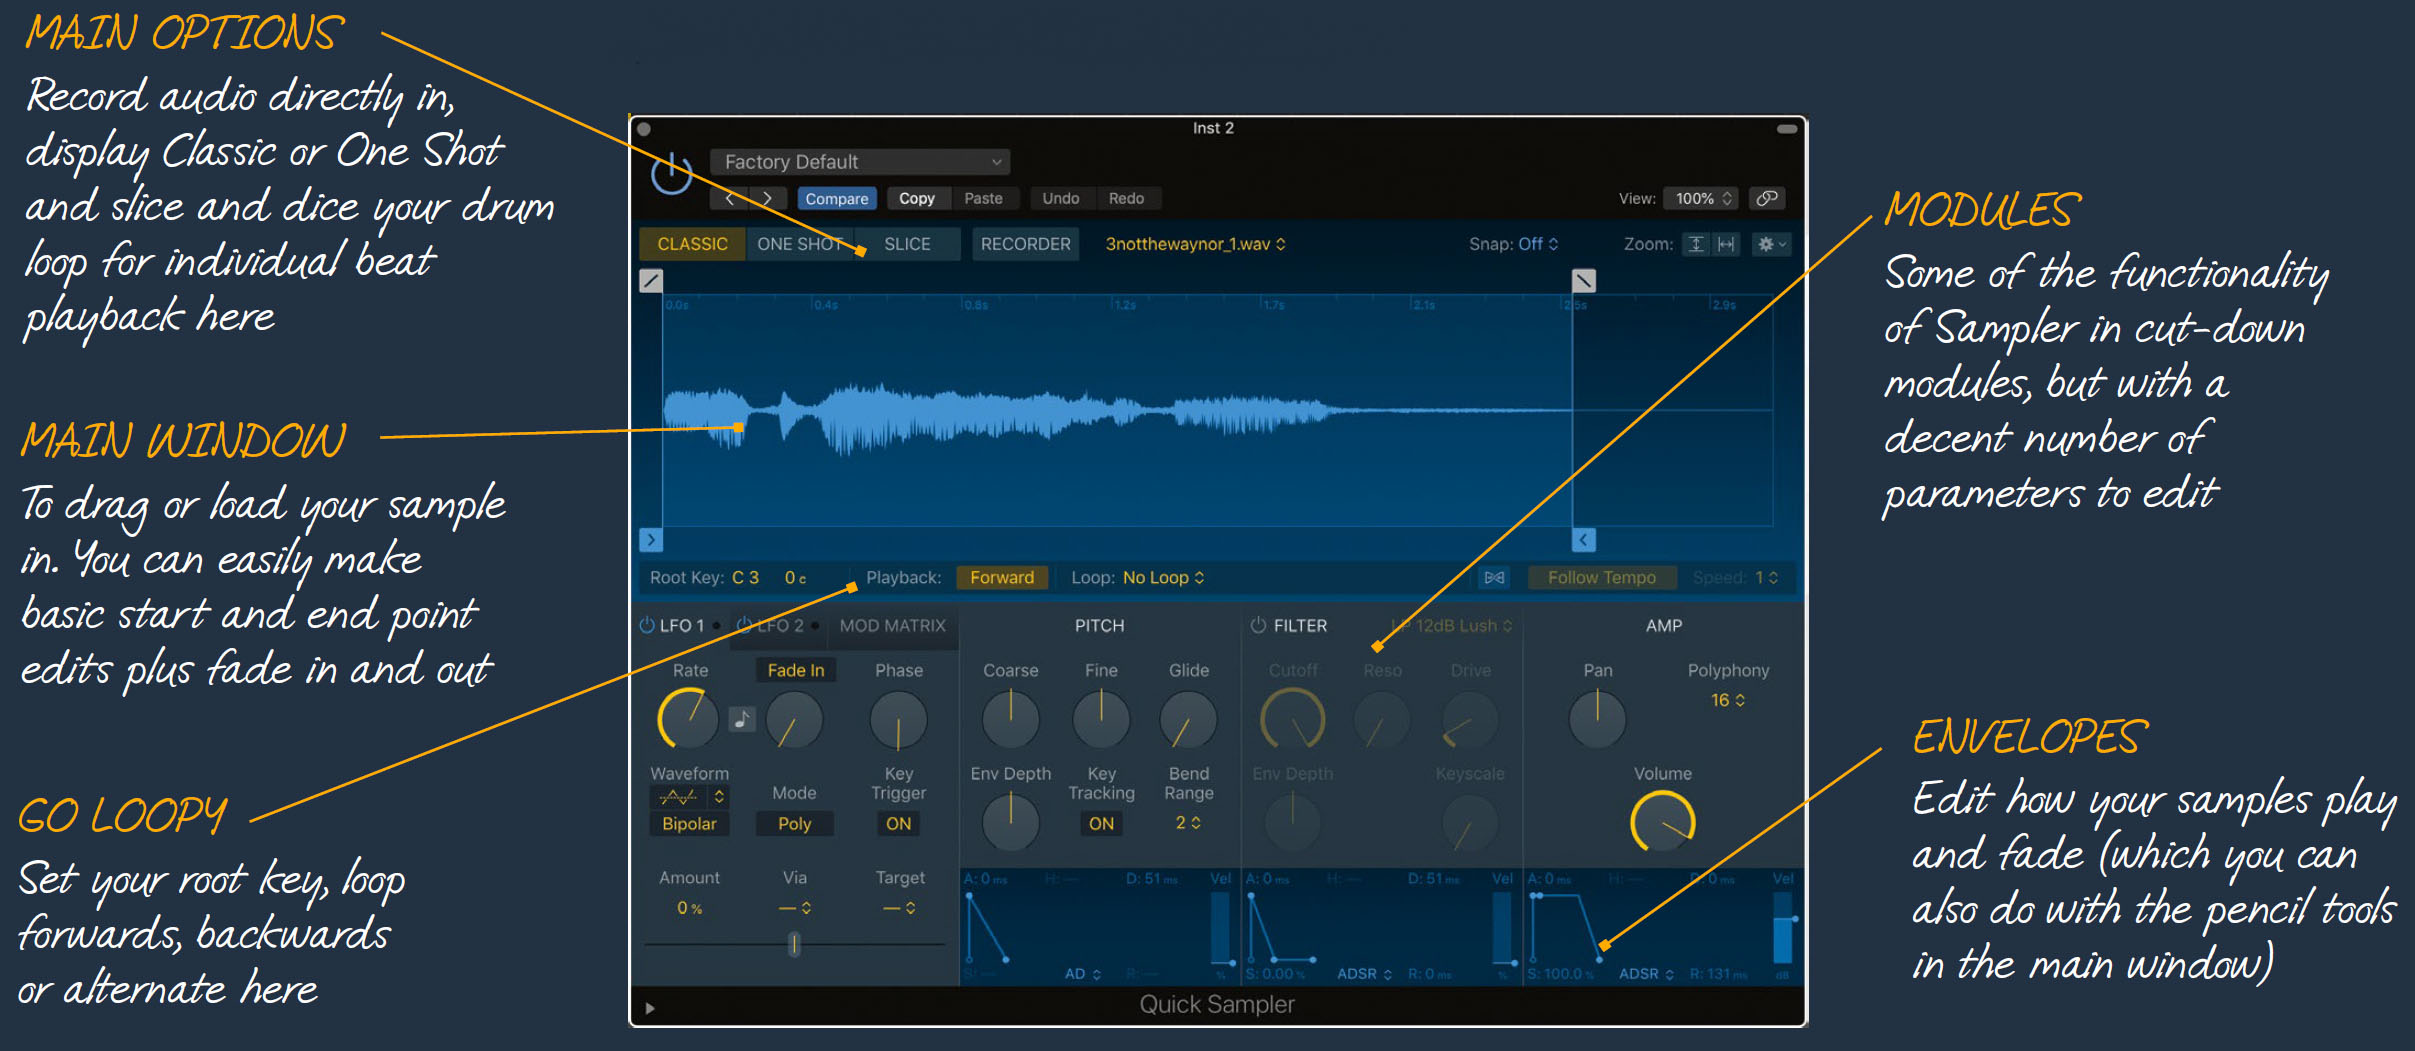Click the LFO Rate knob
Image resolution: width=2415 pixels, height=1051 pixels.
tap(688, 719)
